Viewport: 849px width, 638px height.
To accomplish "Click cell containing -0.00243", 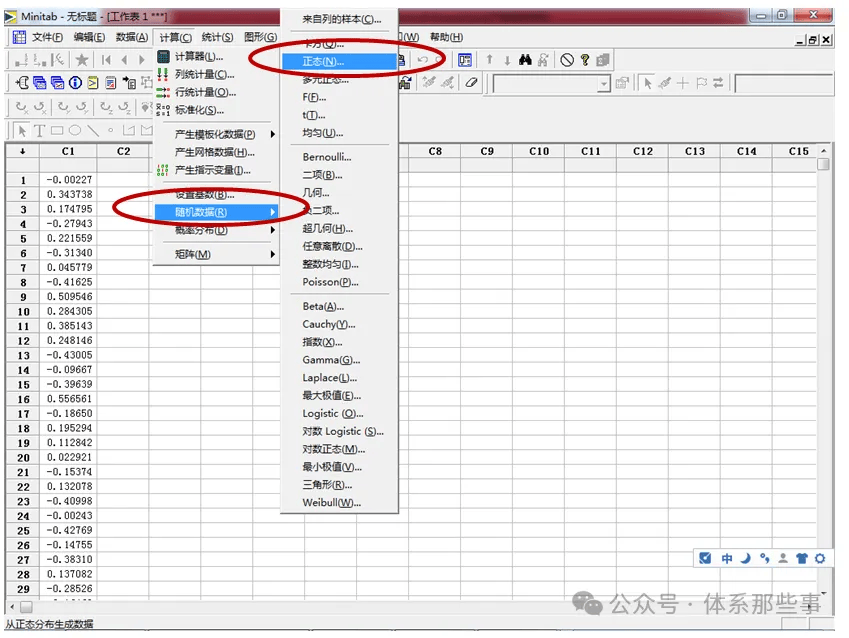I will click(x=68, y=516).
